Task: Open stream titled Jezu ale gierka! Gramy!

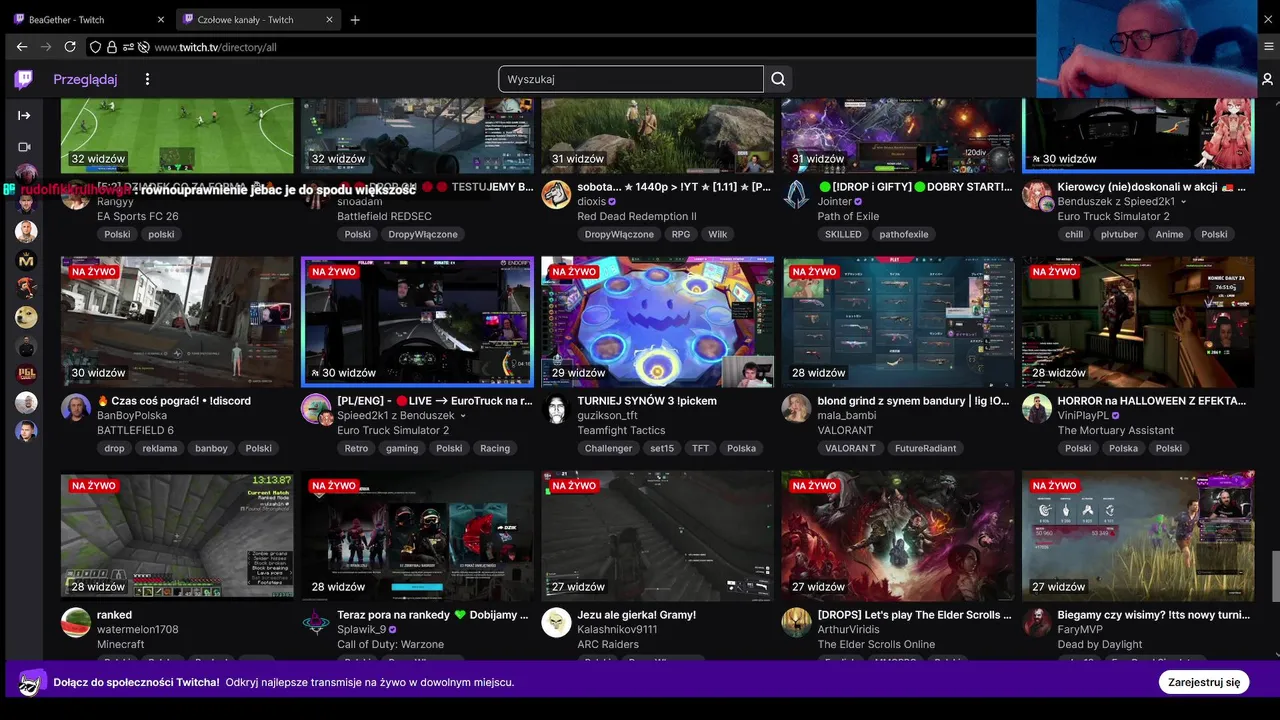Action: click(x=637, y=615)
